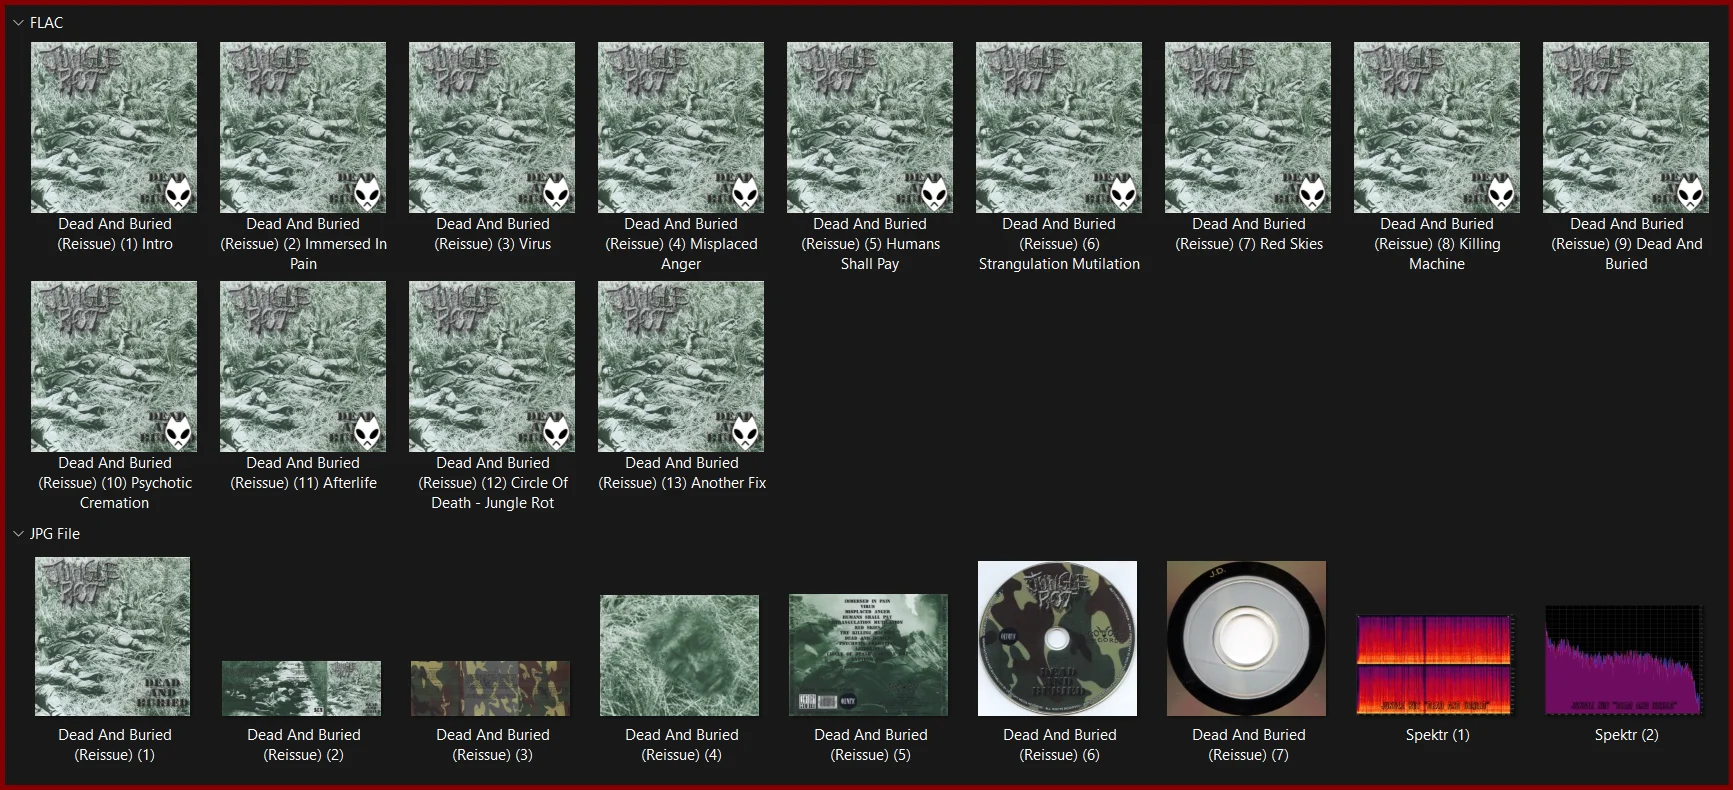
Task: Select JPG front cover image Reissue (1)
Action: (112, 637)
